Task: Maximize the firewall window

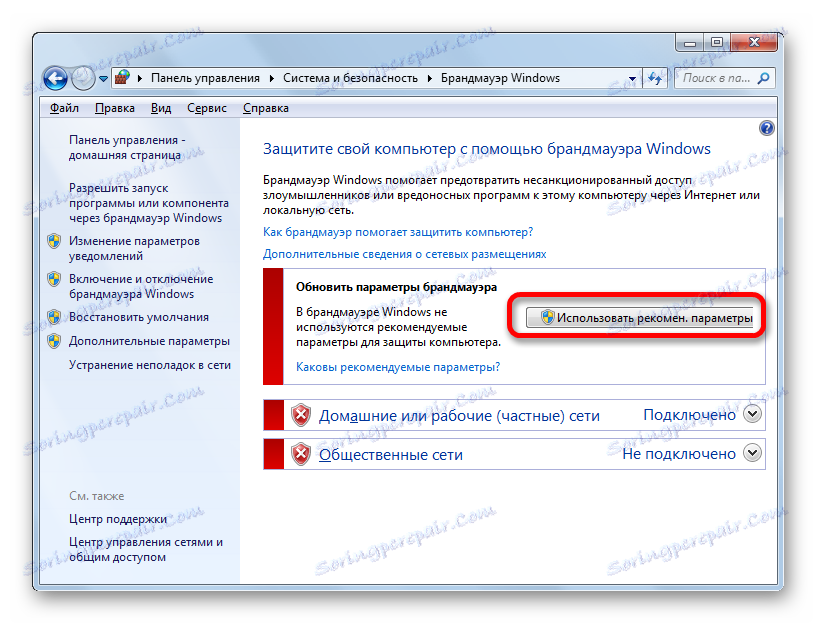Action: click(x=717, y=43)
